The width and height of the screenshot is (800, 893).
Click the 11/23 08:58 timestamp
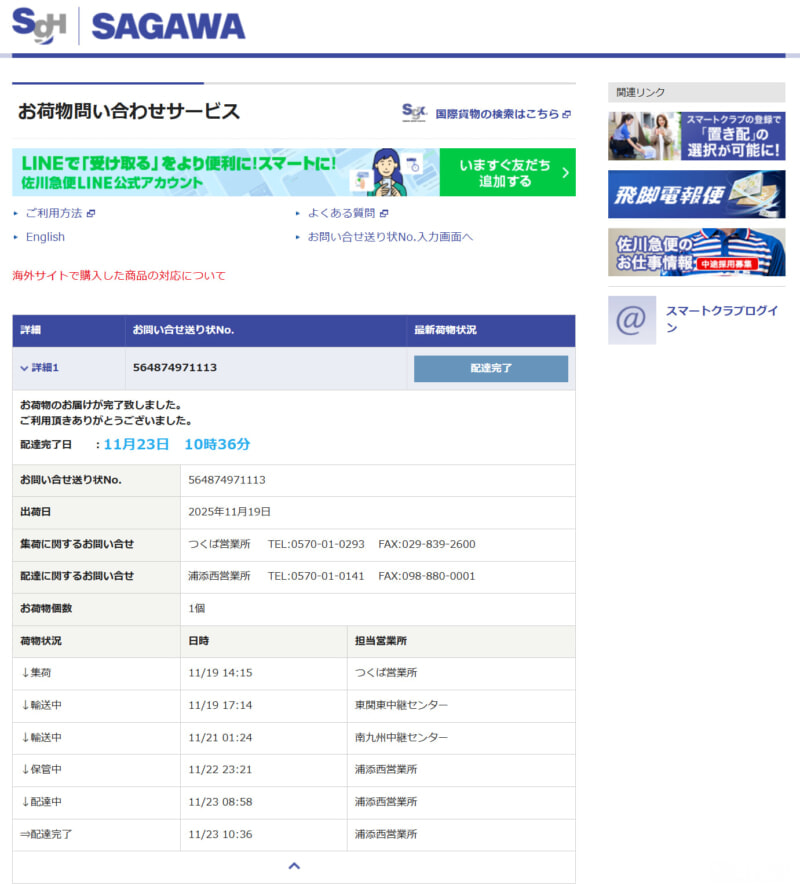(220, 802)
